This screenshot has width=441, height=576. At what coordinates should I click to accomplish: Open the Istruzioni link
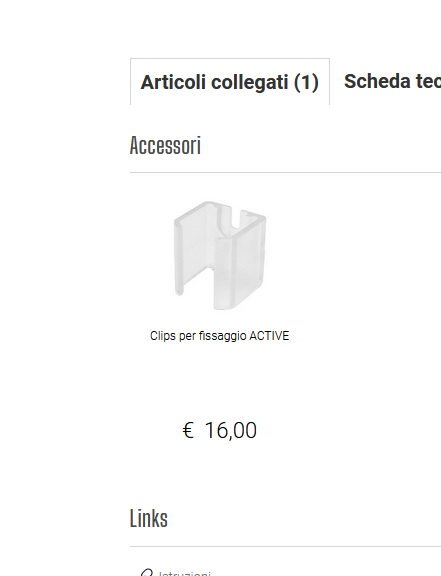tap(185, 573)
